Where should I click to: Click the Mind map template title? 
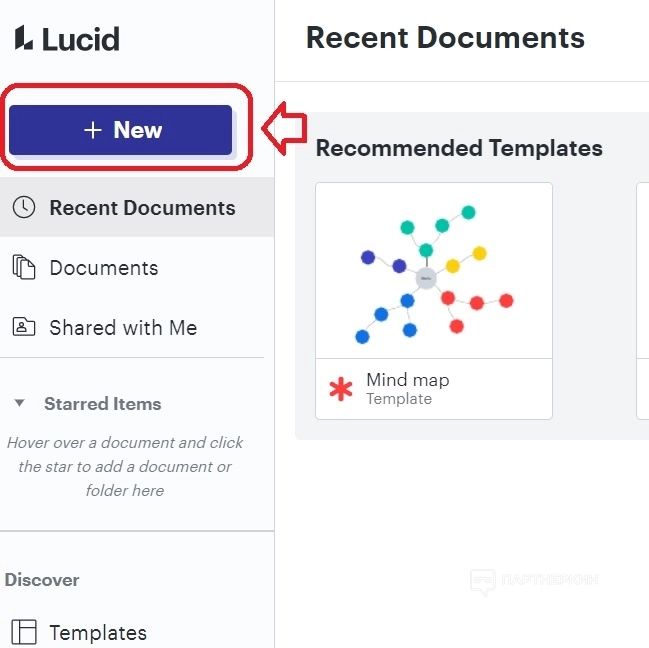[x=407, y=380]
